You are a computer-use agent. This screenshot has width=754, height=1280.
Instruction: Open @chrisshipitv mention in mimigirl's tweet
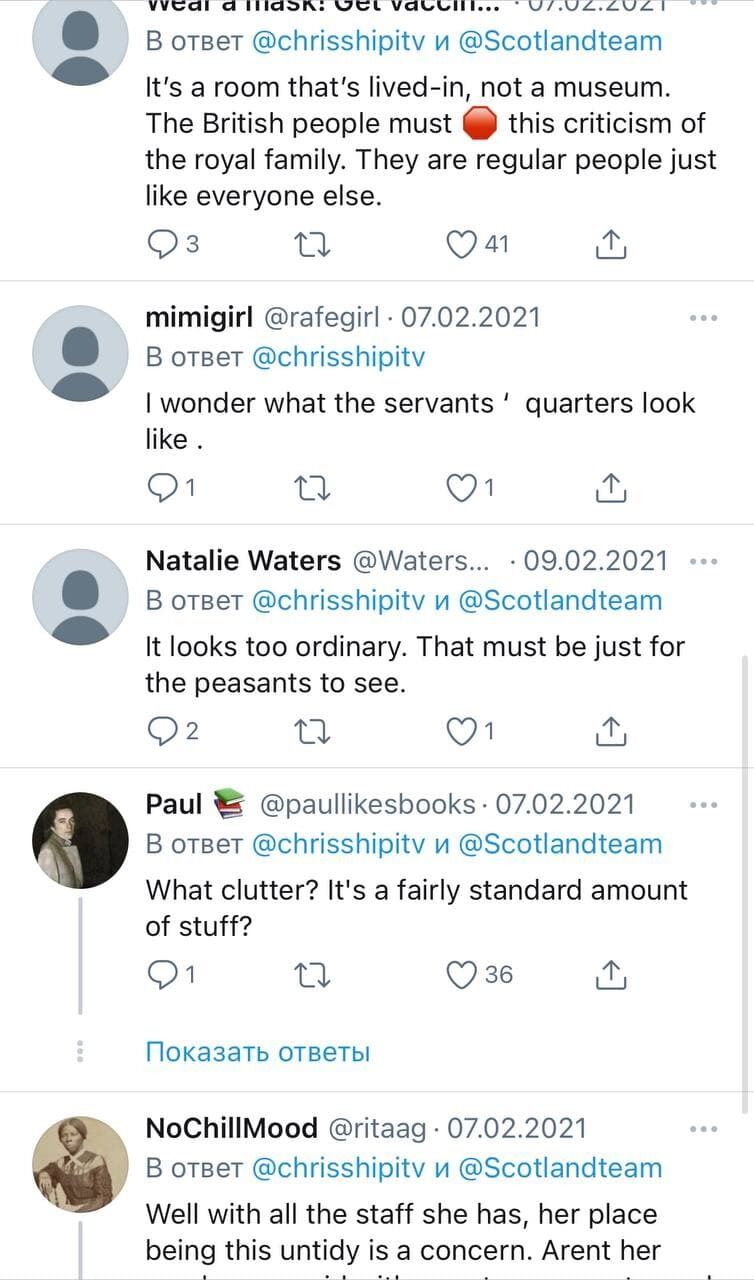338,357
